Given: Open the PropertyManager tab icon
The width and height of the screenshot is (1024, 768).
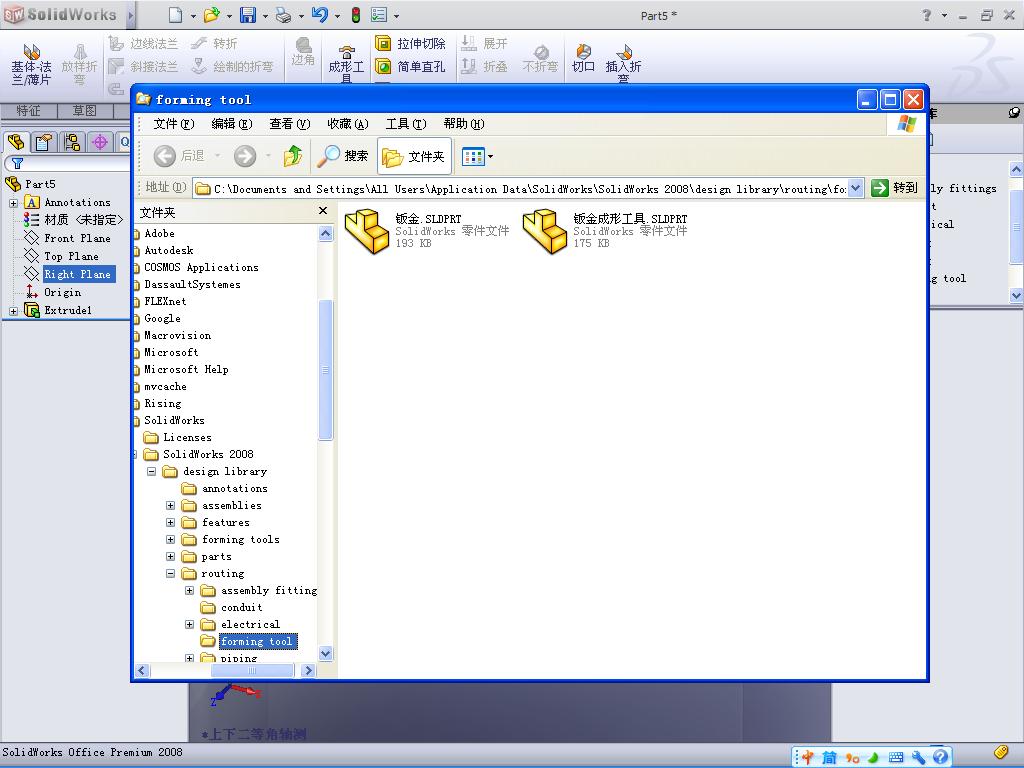Looking at the screenshot, I should click(44, 142).
